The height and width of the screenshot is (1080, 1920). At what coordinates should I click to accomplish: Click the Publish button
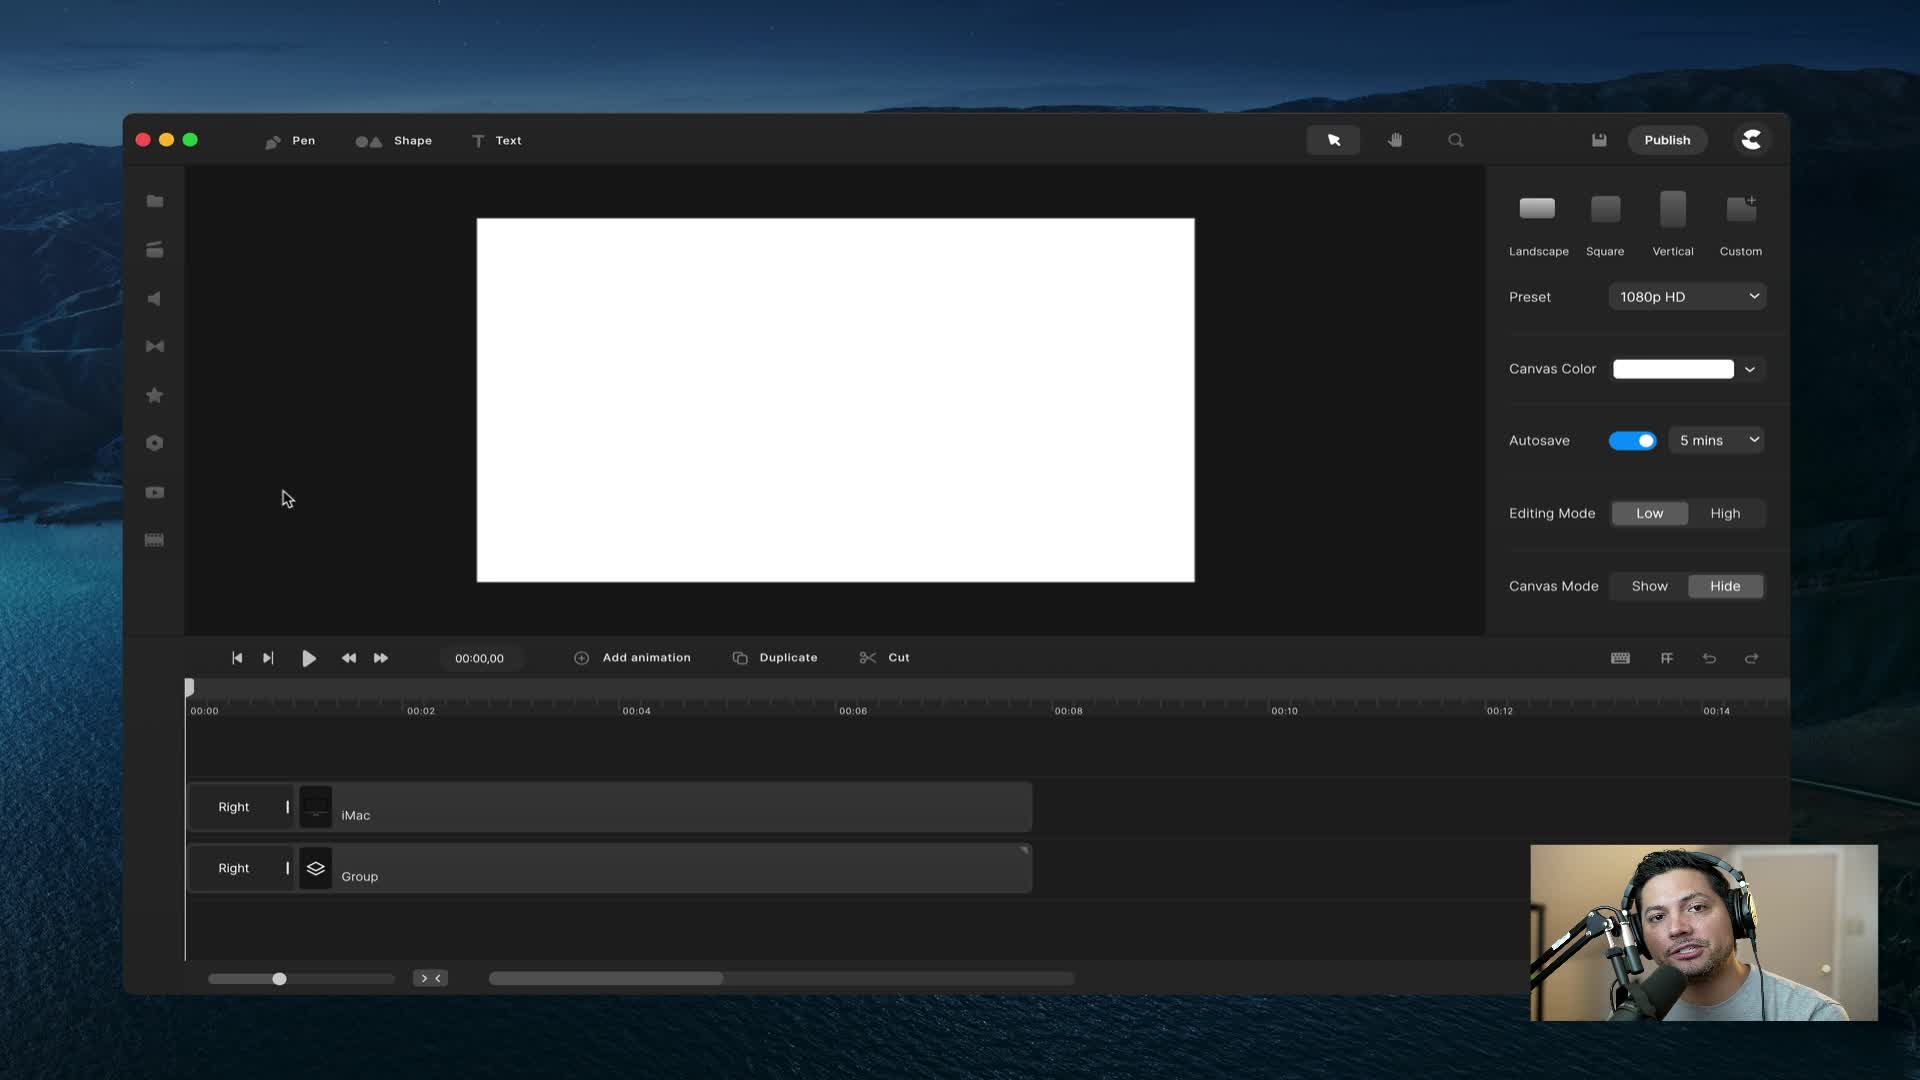1667,140
